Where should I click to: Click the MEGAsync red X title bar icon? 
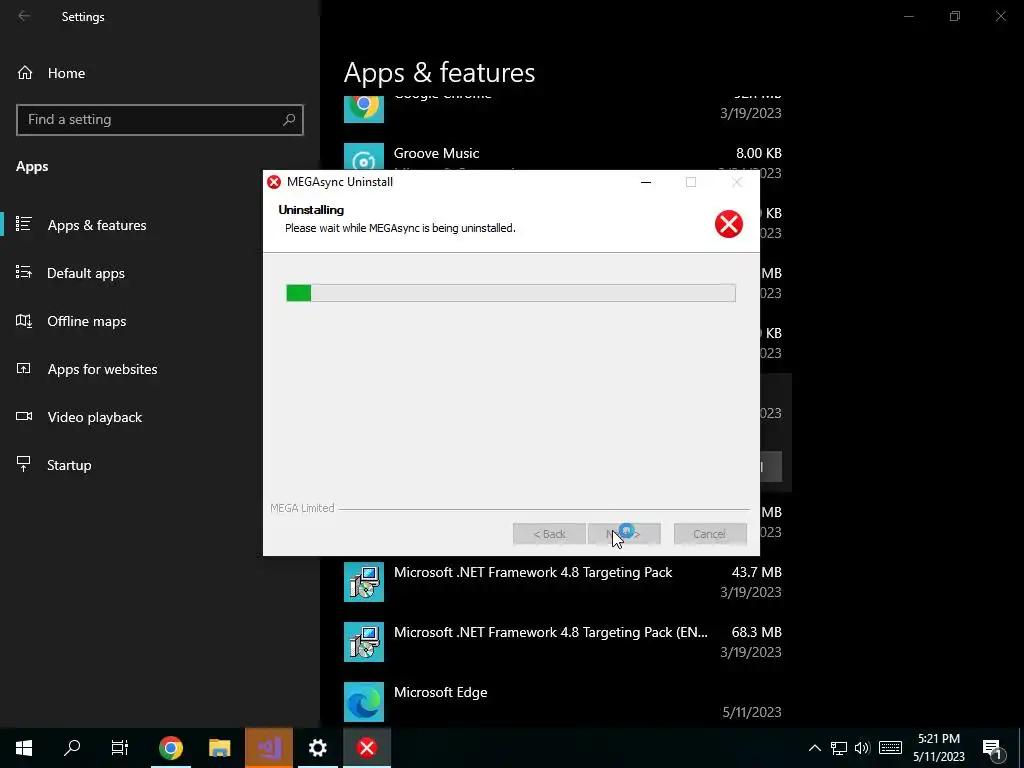click(274, 182)
